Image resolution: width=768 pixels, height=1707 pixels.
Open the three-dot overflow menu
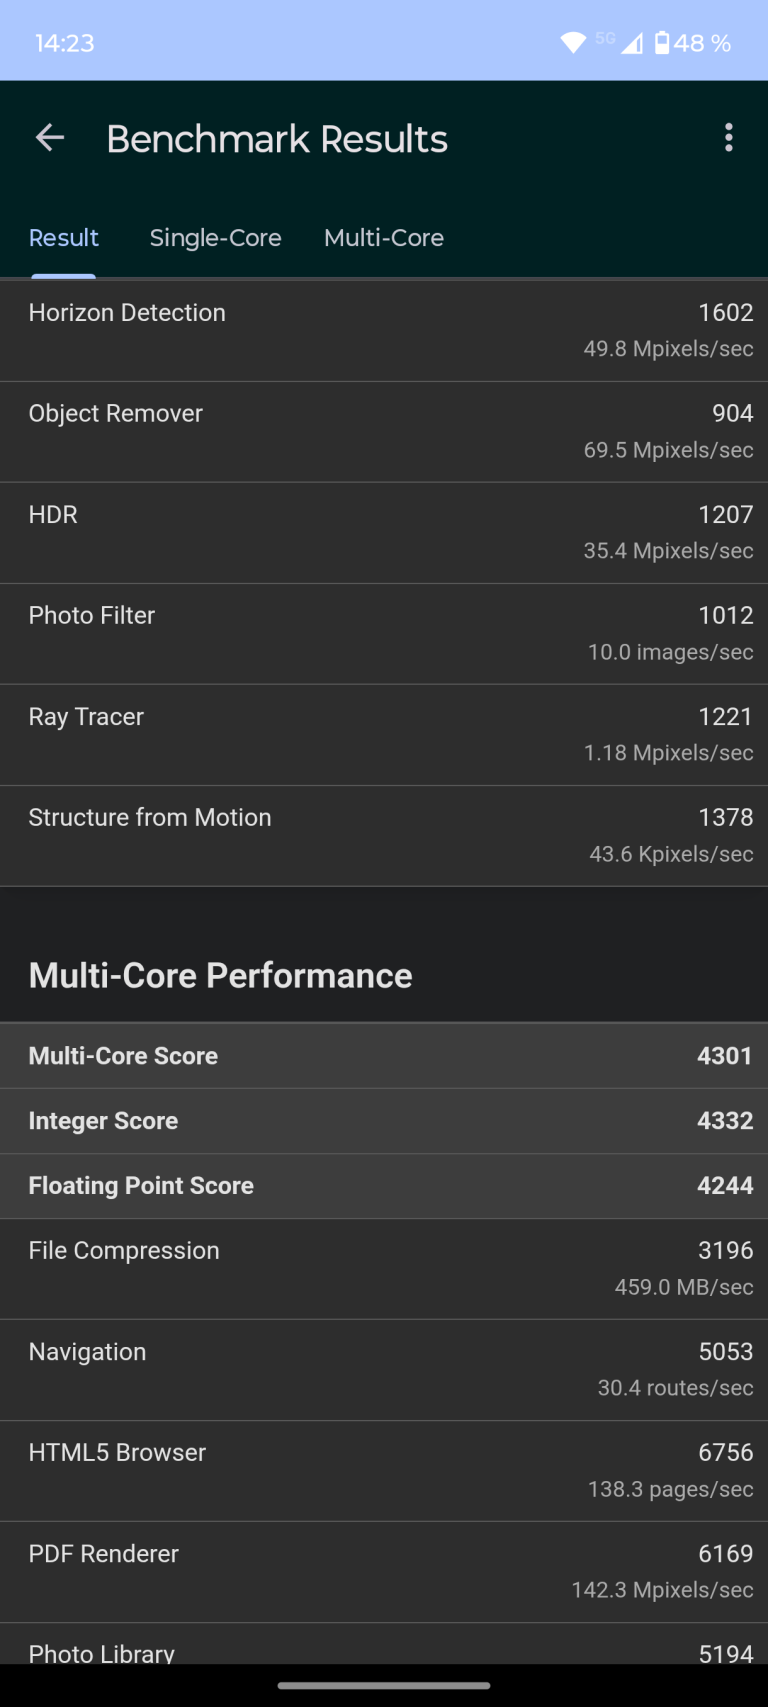point(728,138)
